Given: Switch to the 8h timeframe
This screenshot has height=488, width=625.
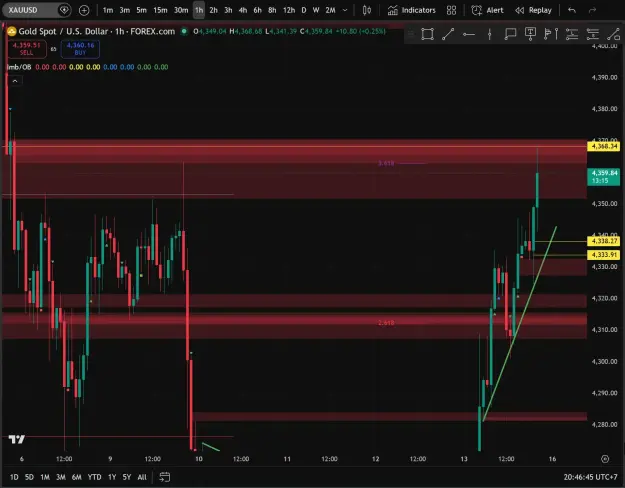Looking at the screenshot, I should pos(272,10).
